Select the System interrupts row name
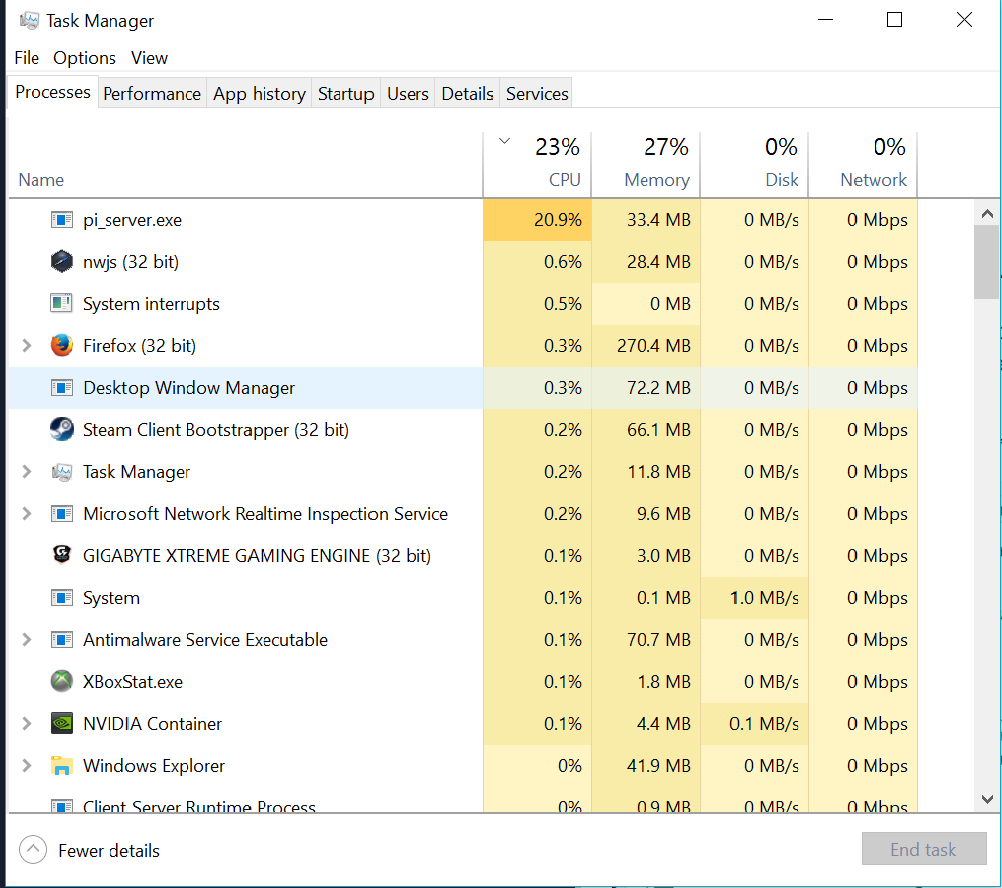 (x=151, y=304)
